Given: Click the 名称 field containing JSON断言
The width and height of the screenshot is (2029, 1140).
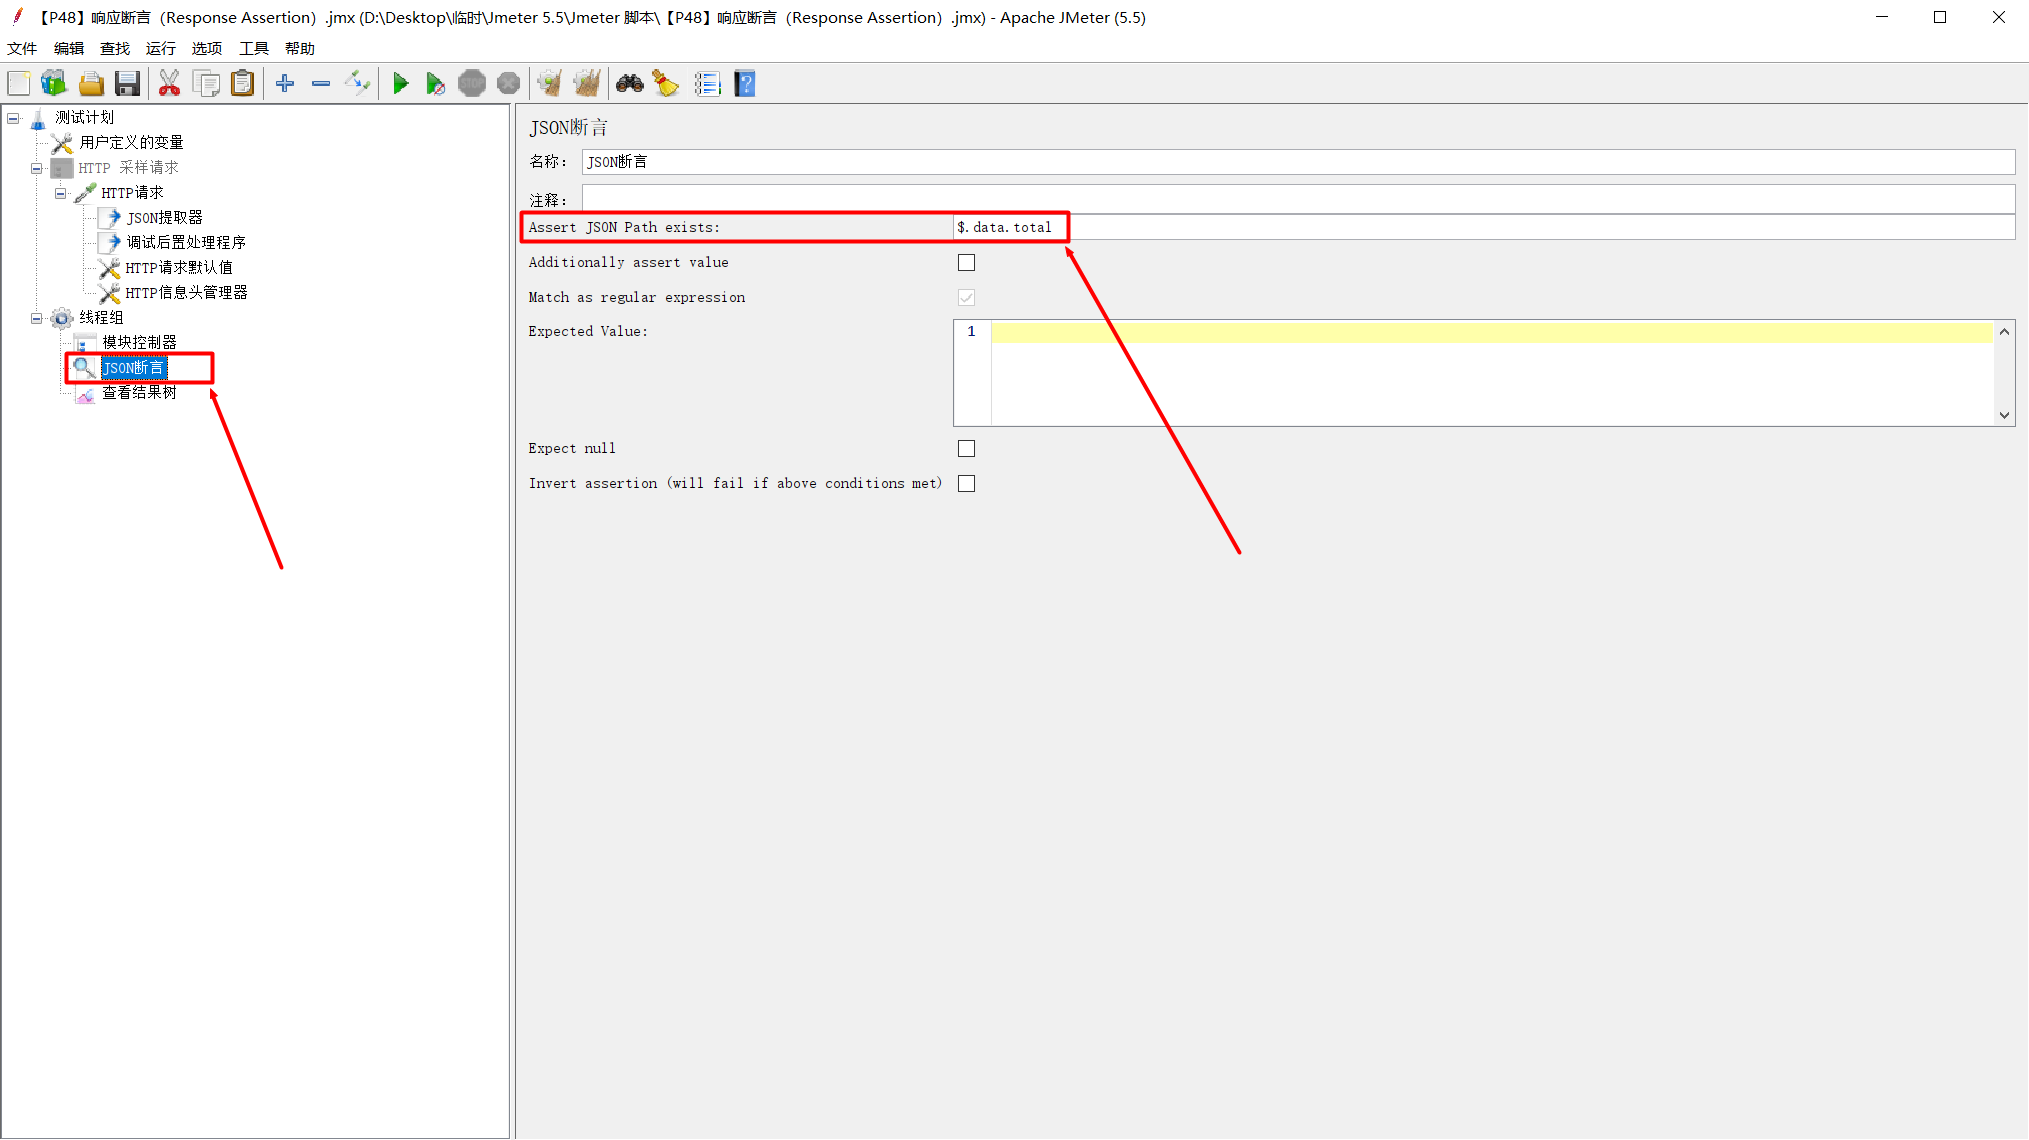Looking at the screenshot, I should [1298, 162].
